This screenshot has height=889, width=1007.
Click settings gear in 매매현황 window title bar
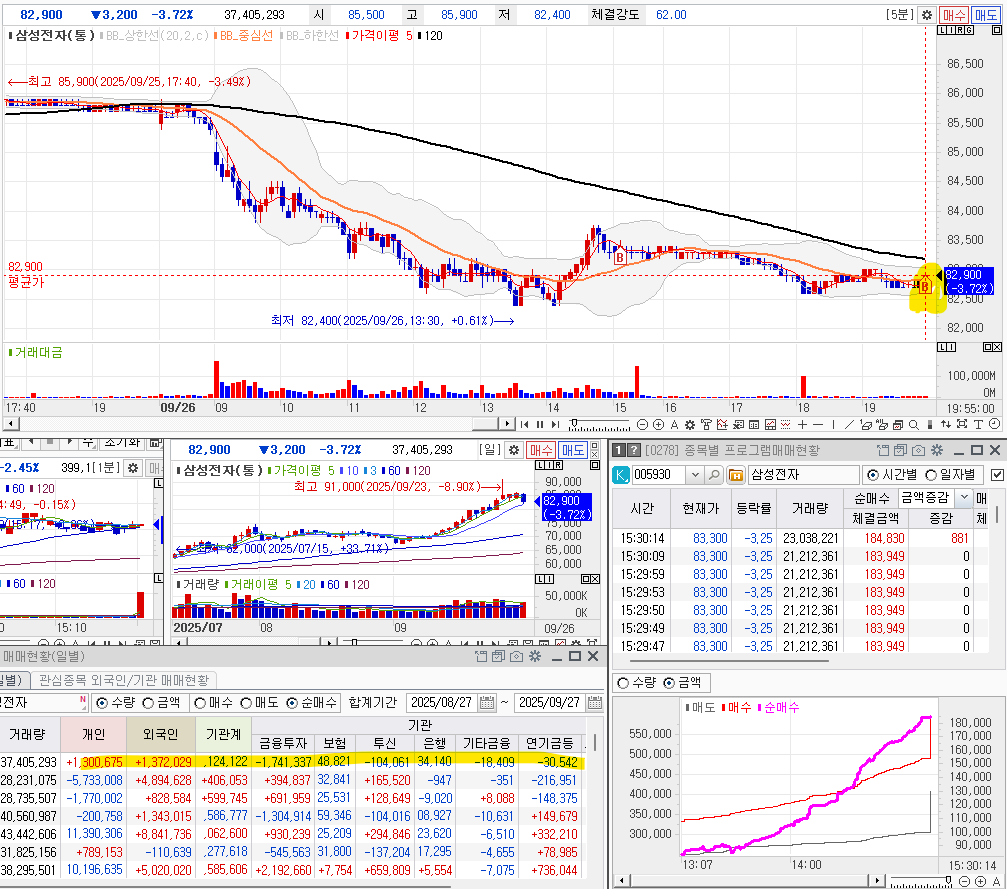(x=535, y=656)
